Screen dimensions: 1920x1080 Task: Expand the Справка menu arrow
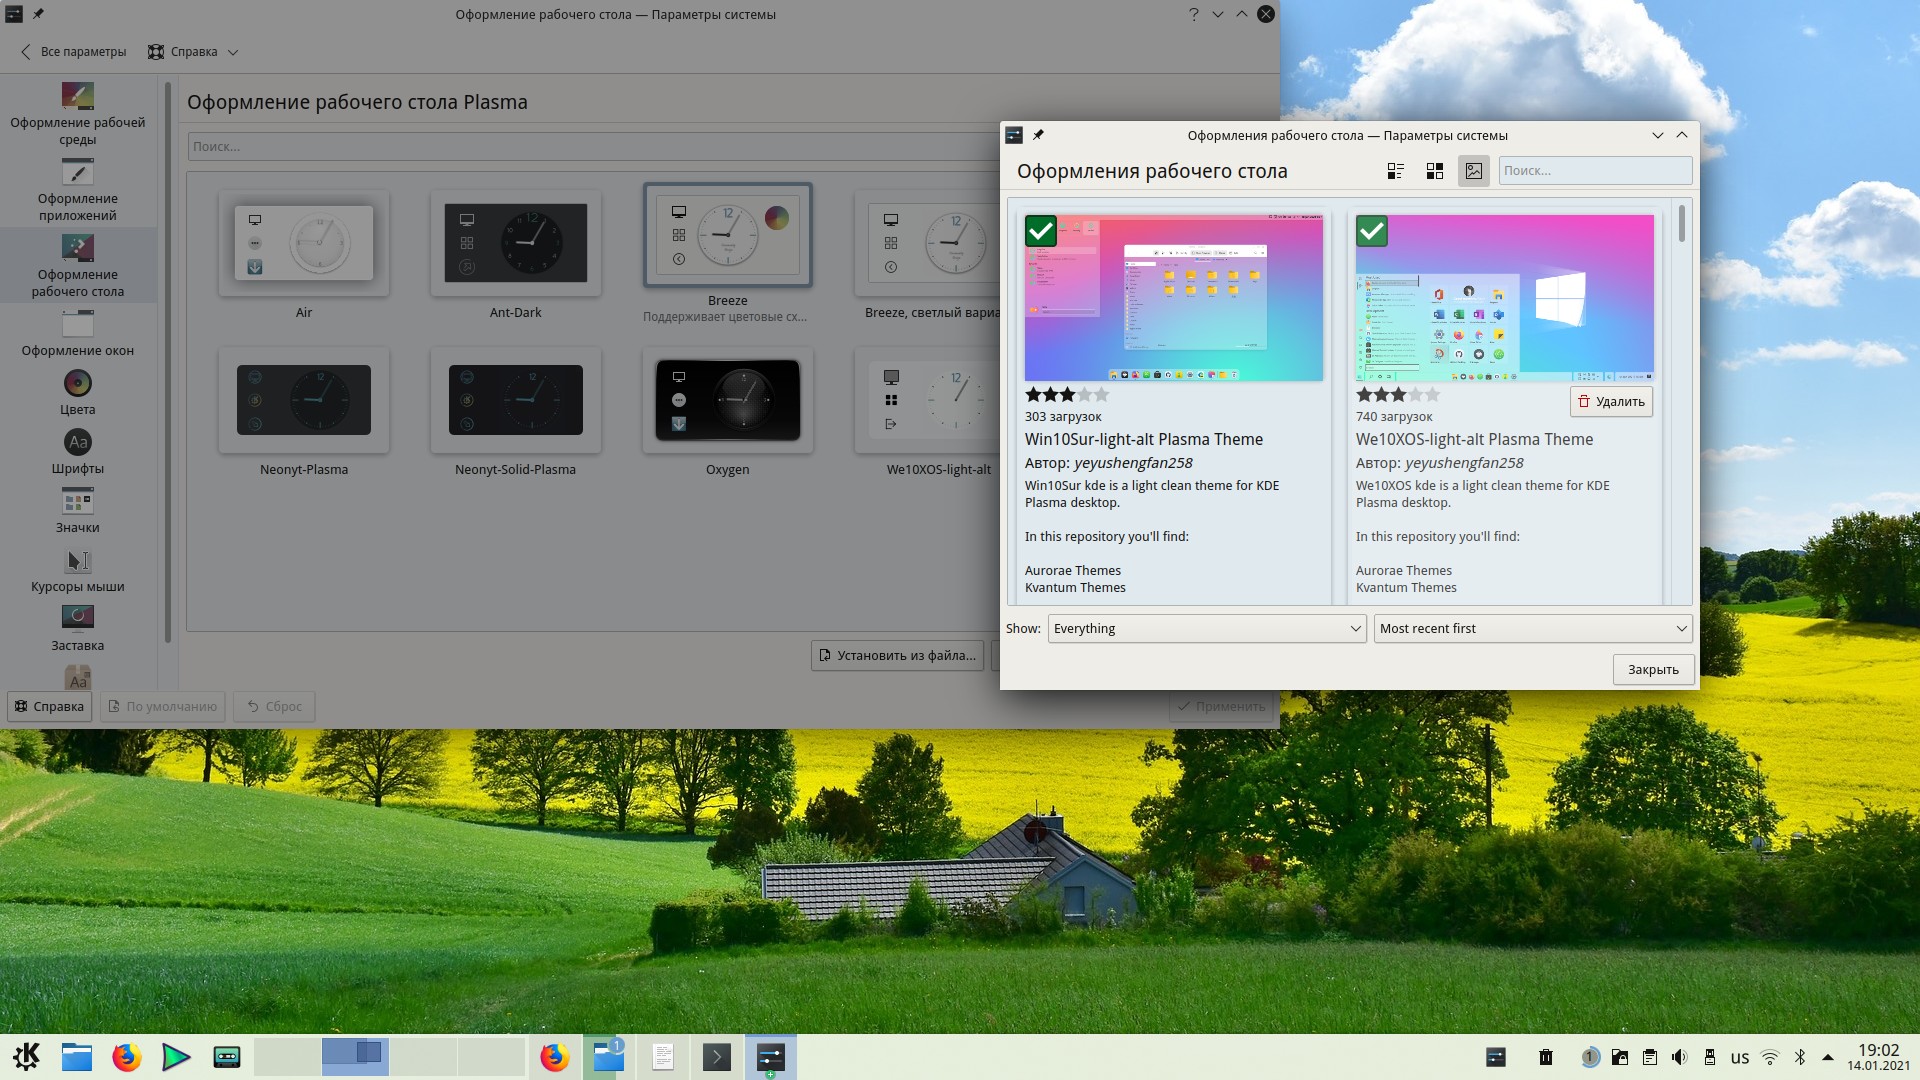click(233, 52)
